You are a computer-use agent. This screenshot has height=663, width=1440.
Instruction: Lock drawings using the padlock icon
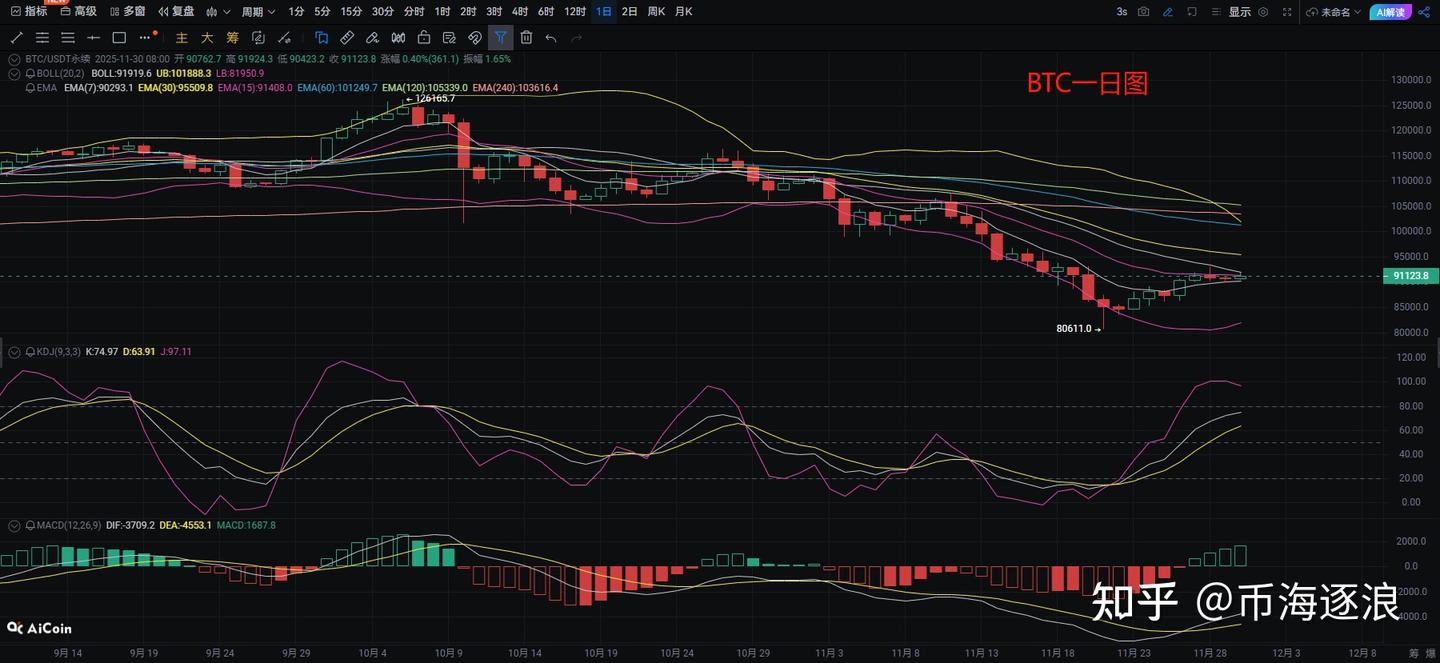coord(424,37)
